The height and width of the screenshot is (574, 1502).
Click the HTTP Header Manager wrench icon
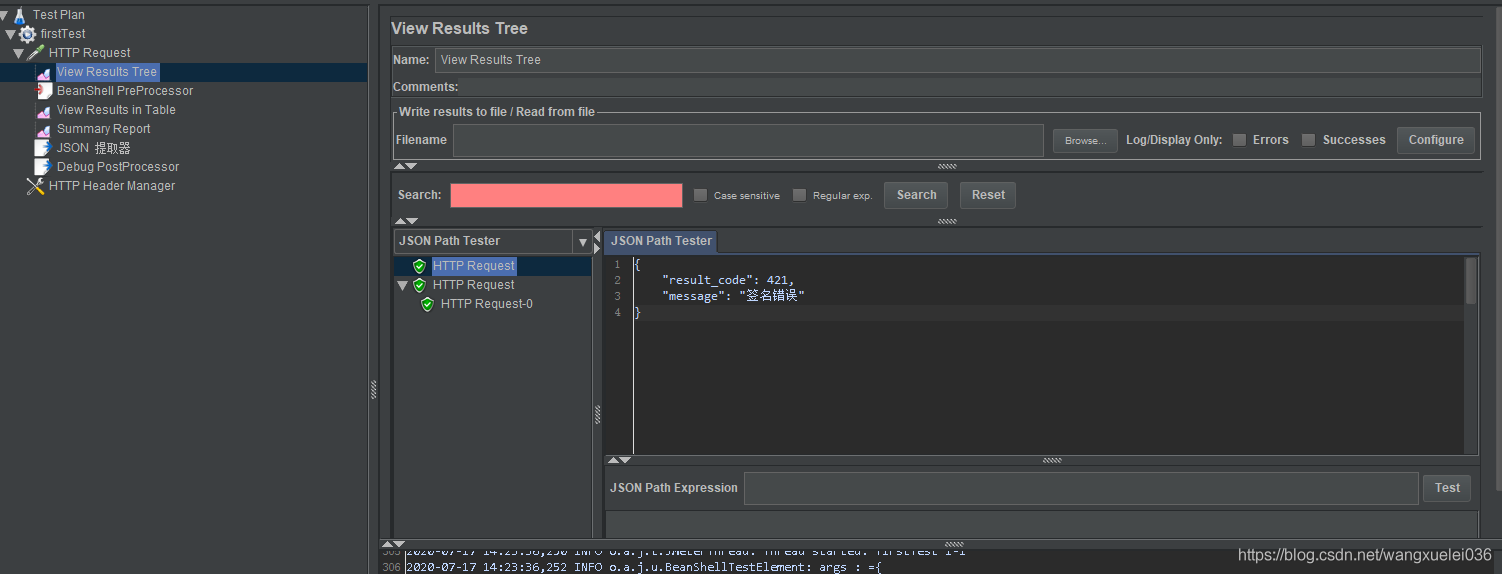[x=35, y=186]
